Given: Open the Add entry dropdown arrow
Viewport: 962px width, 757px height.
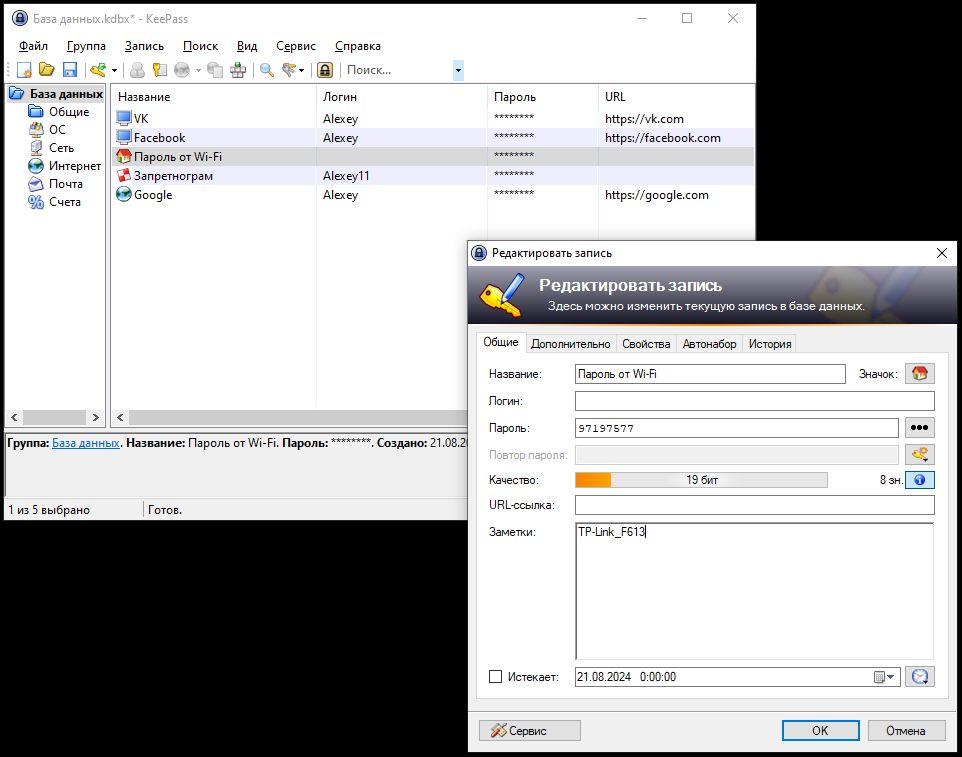Looking at the screenshot, I should pos(114,71).
